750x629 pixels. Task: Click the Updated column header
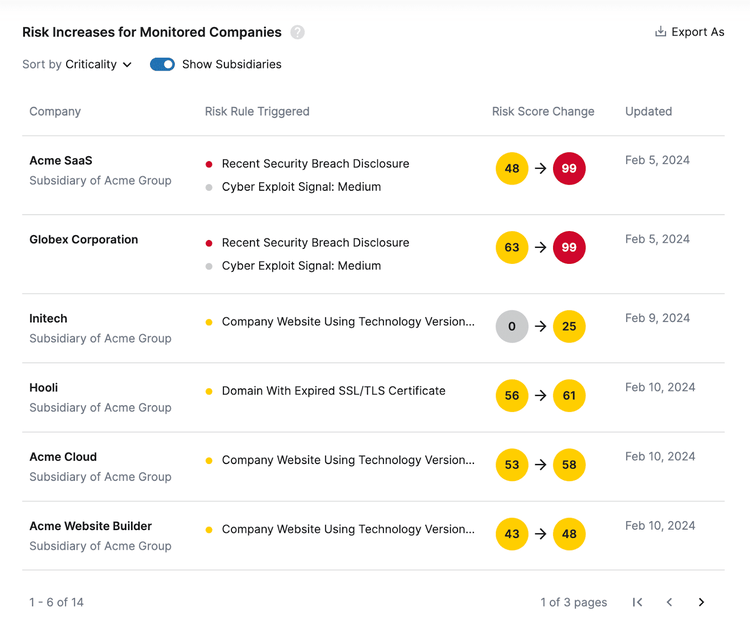648,111
